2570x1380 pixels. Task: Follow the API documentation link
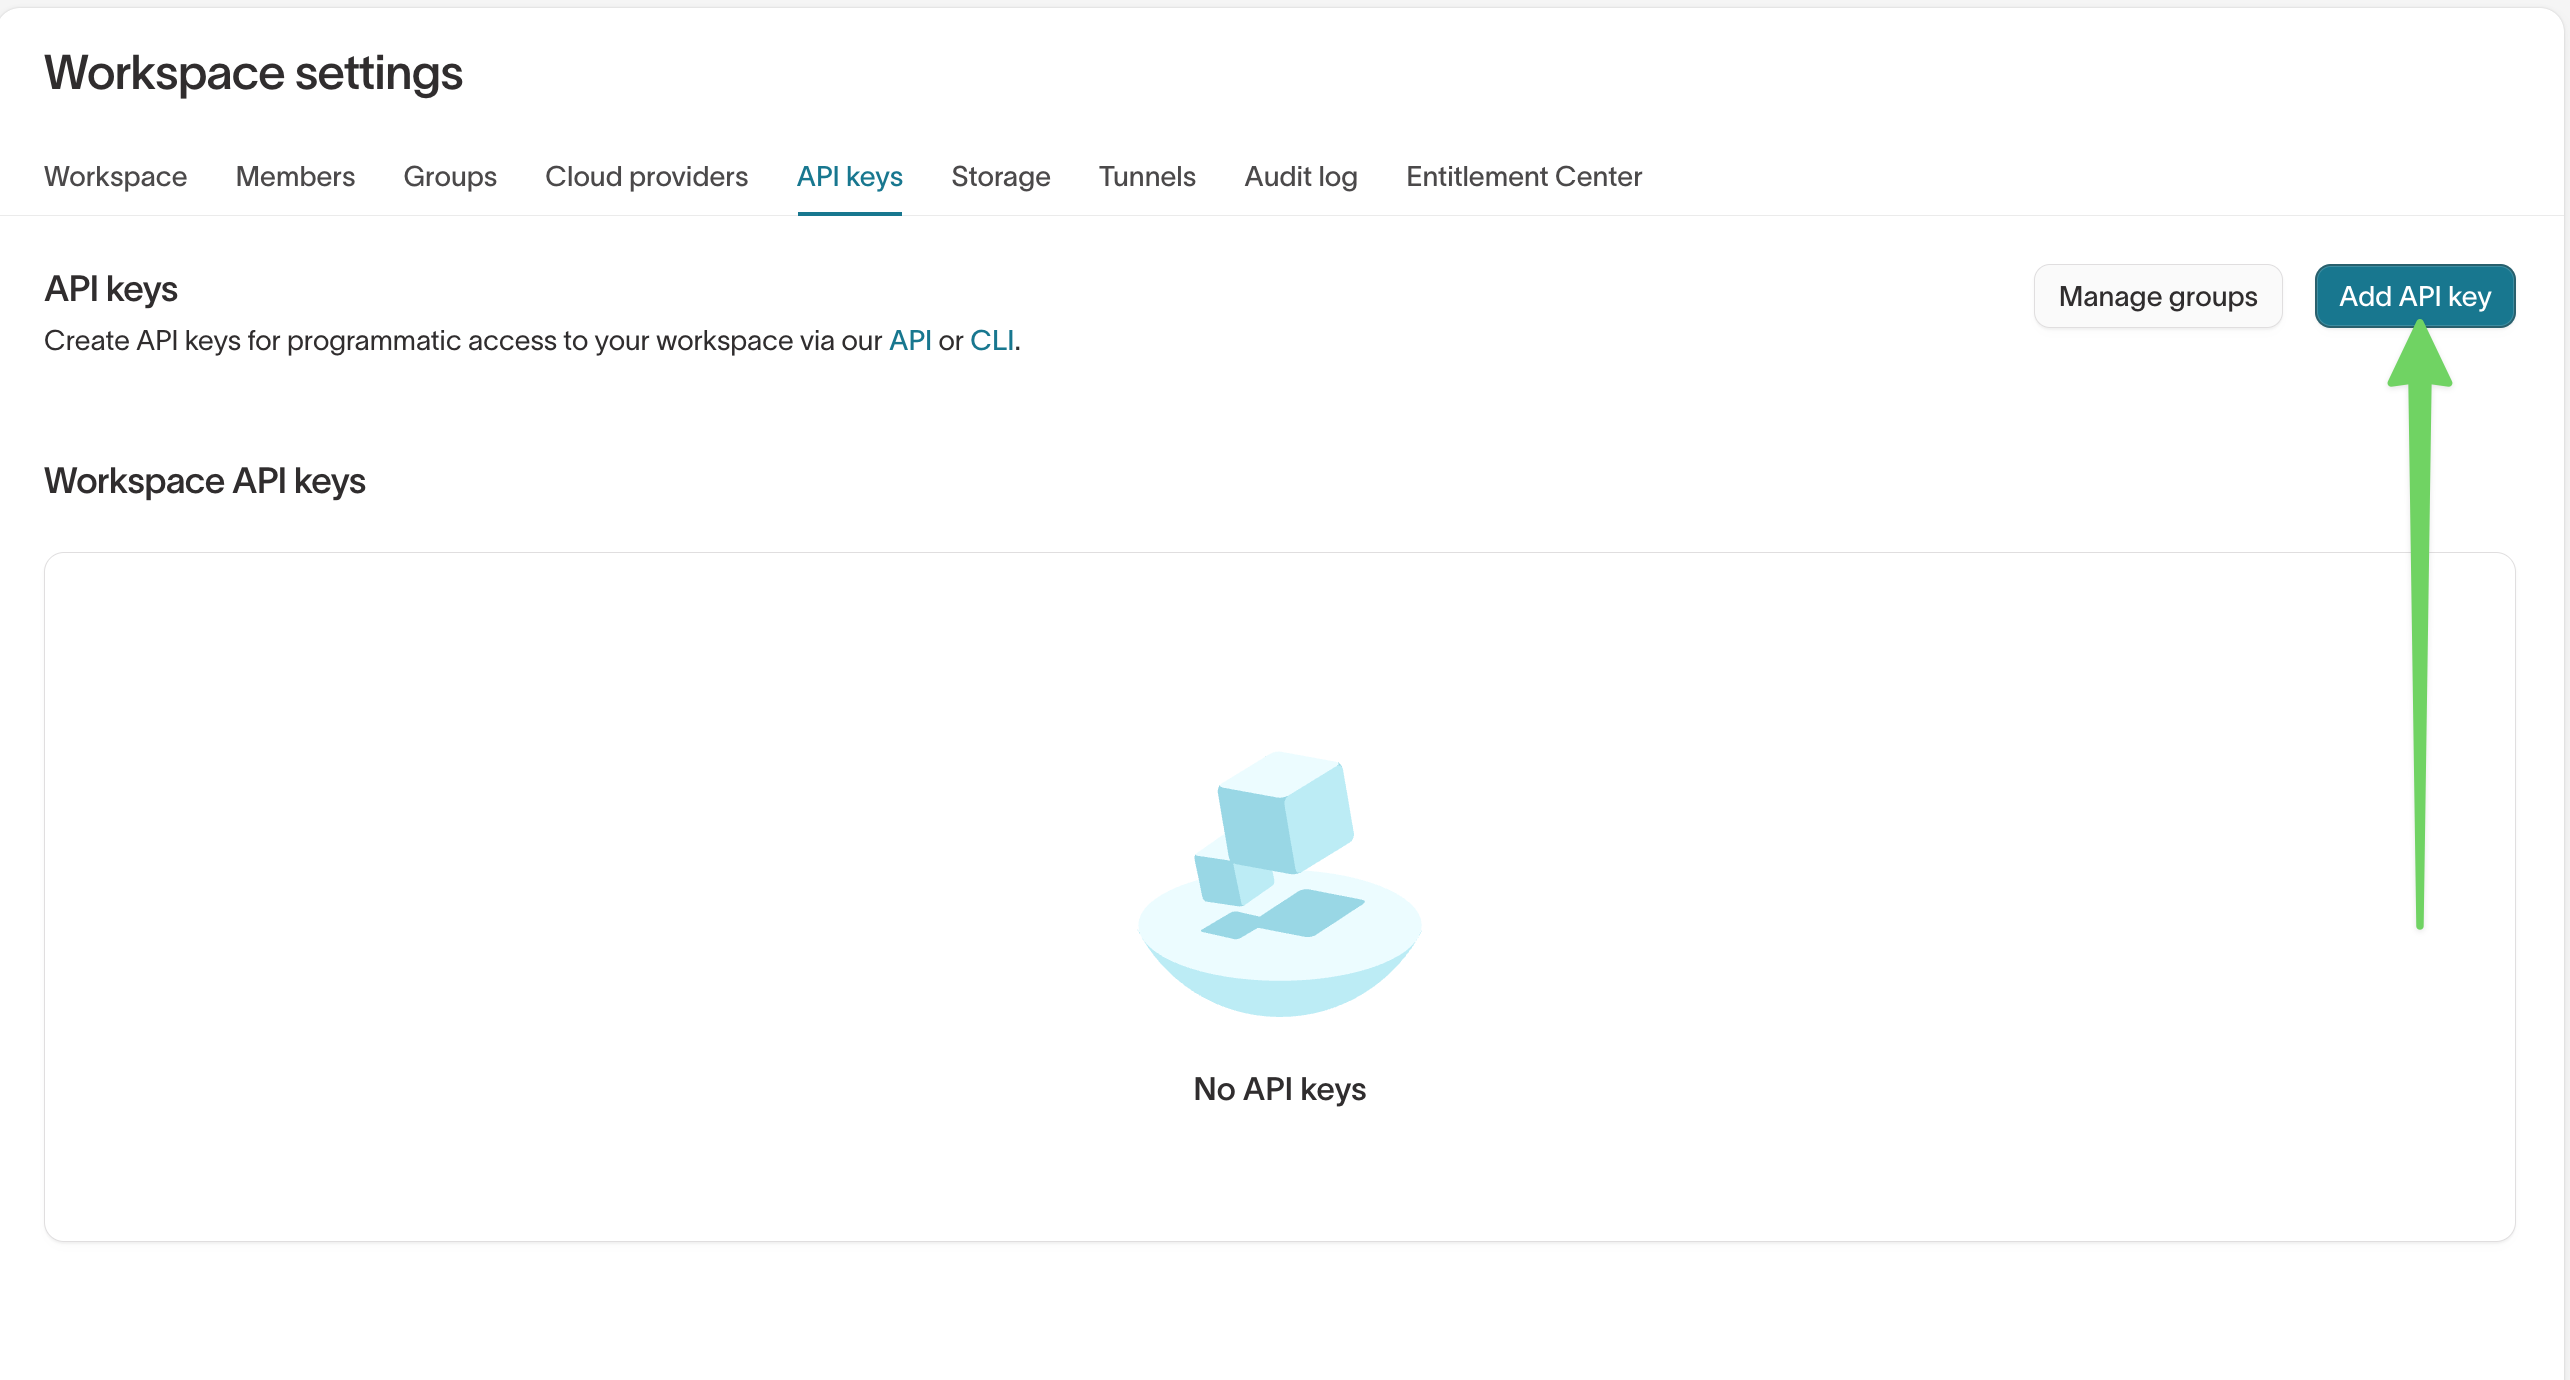(910, 341)
